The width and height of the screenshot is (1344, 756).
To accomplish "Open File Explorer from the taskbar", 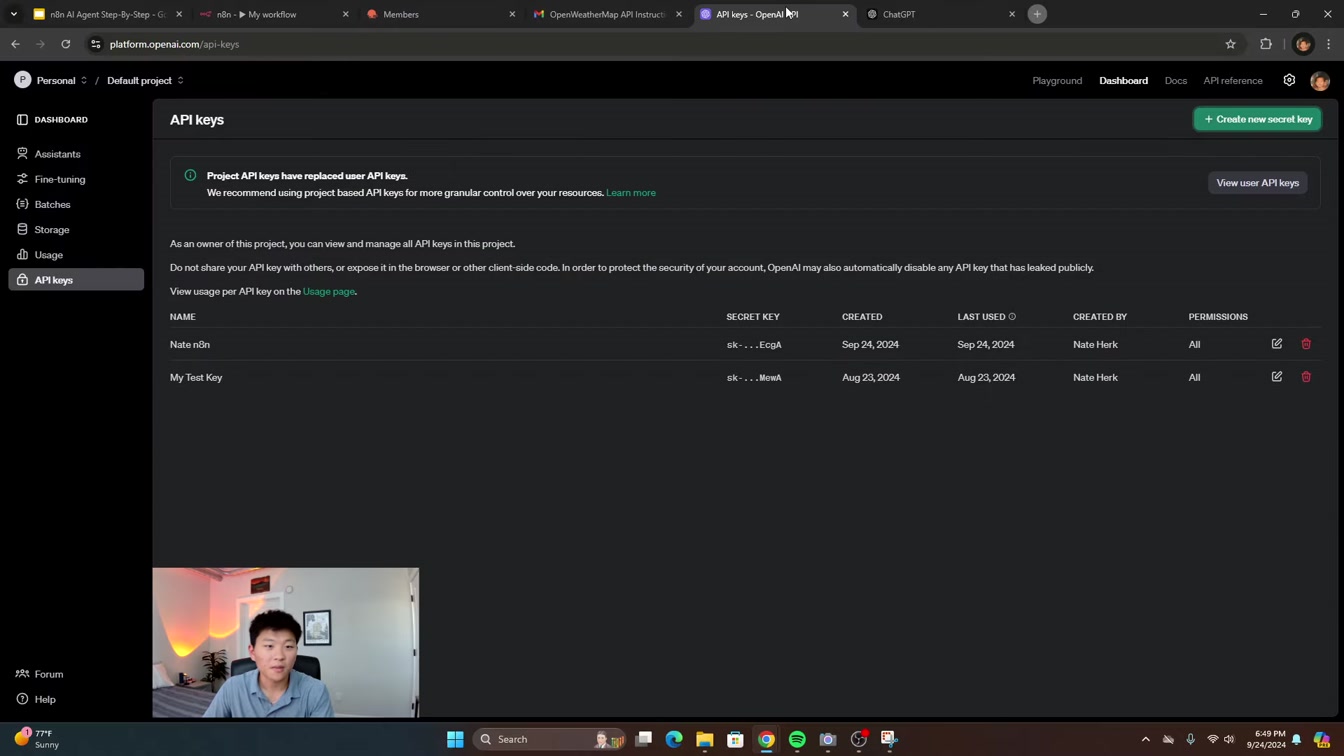I will [x=705, y=739].
